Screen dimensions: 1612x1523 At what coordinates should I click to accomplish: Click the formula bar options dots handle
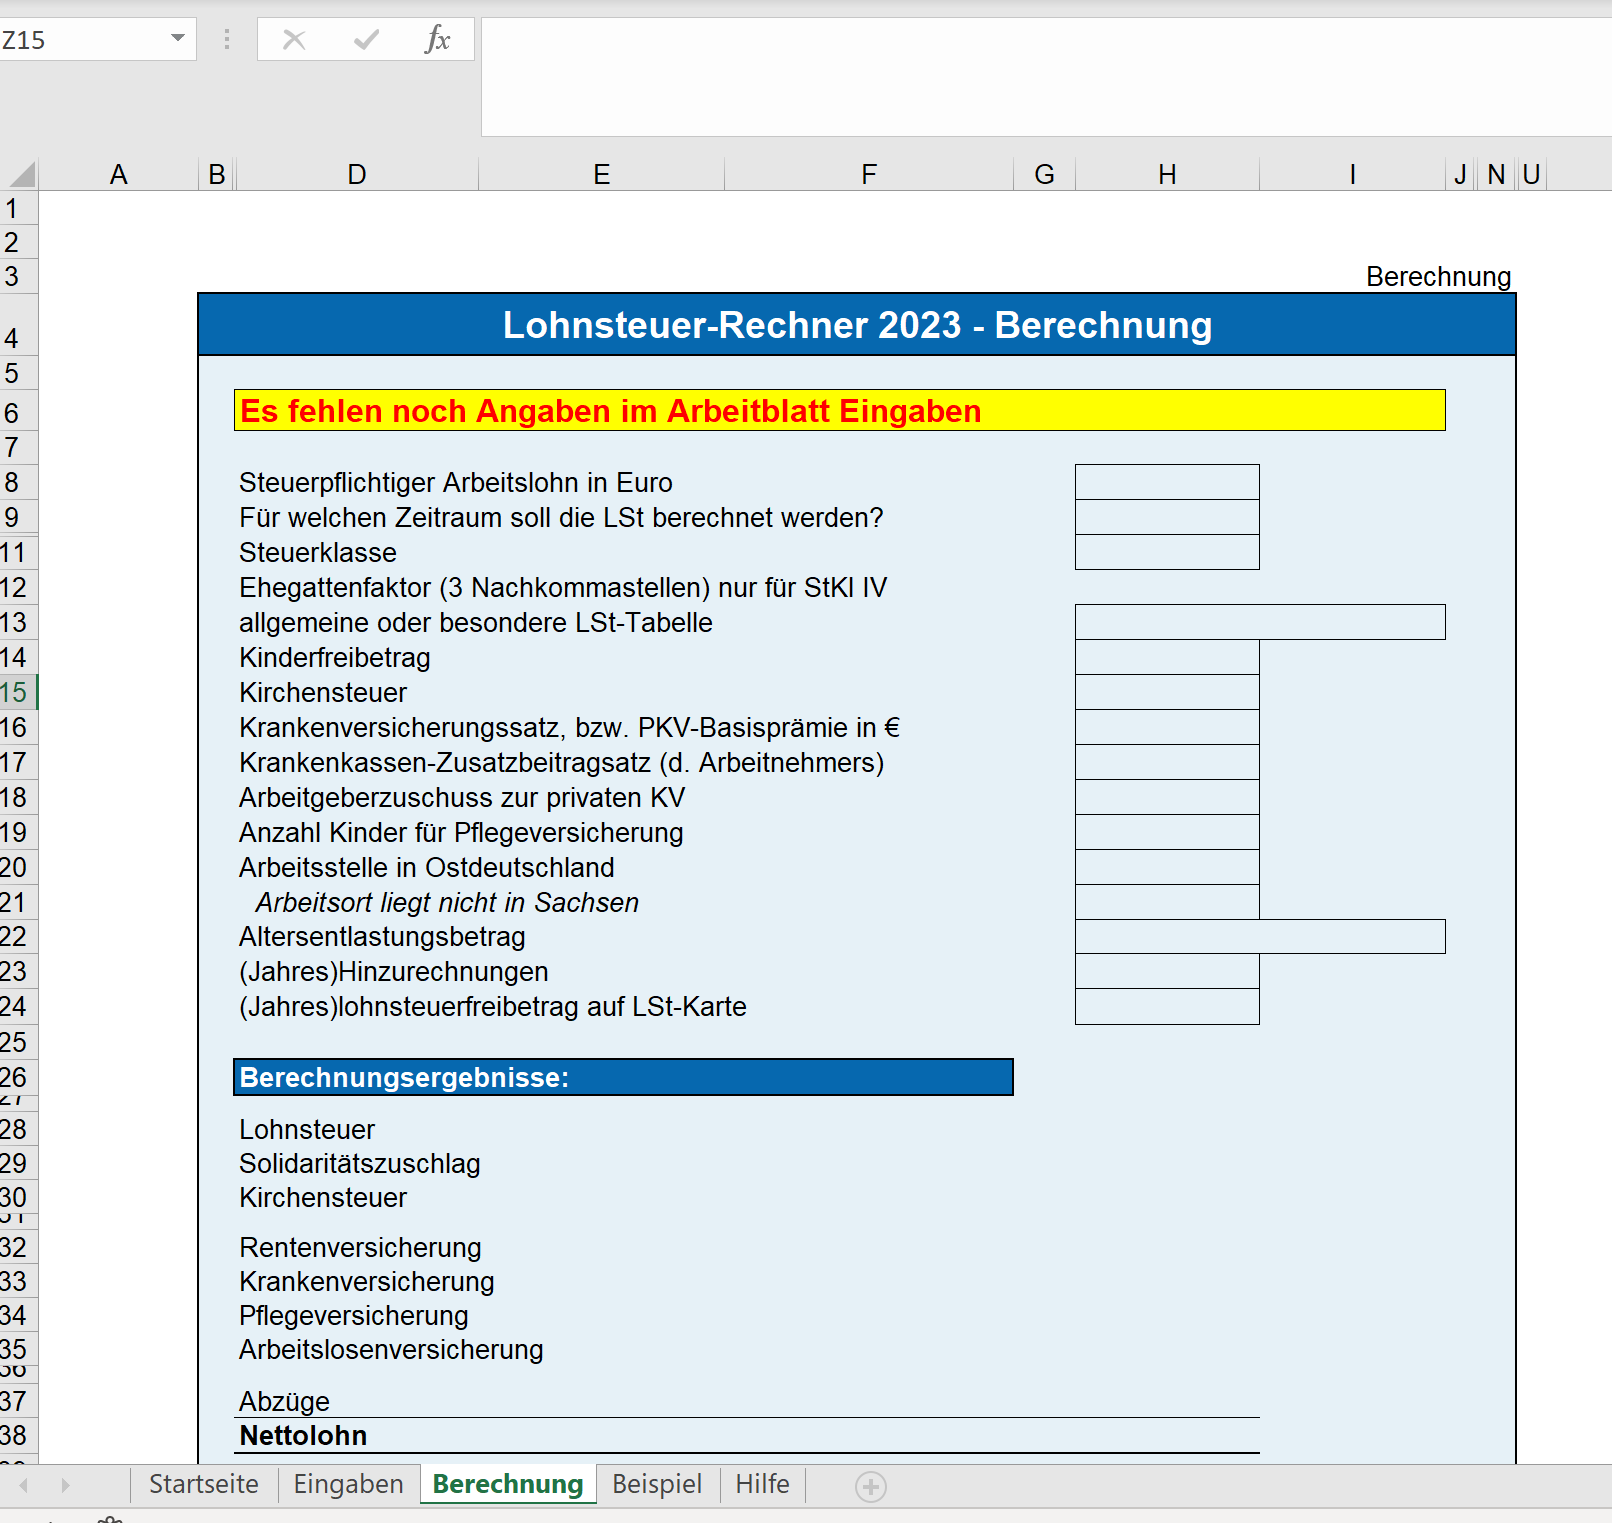[x=227, y=40]
